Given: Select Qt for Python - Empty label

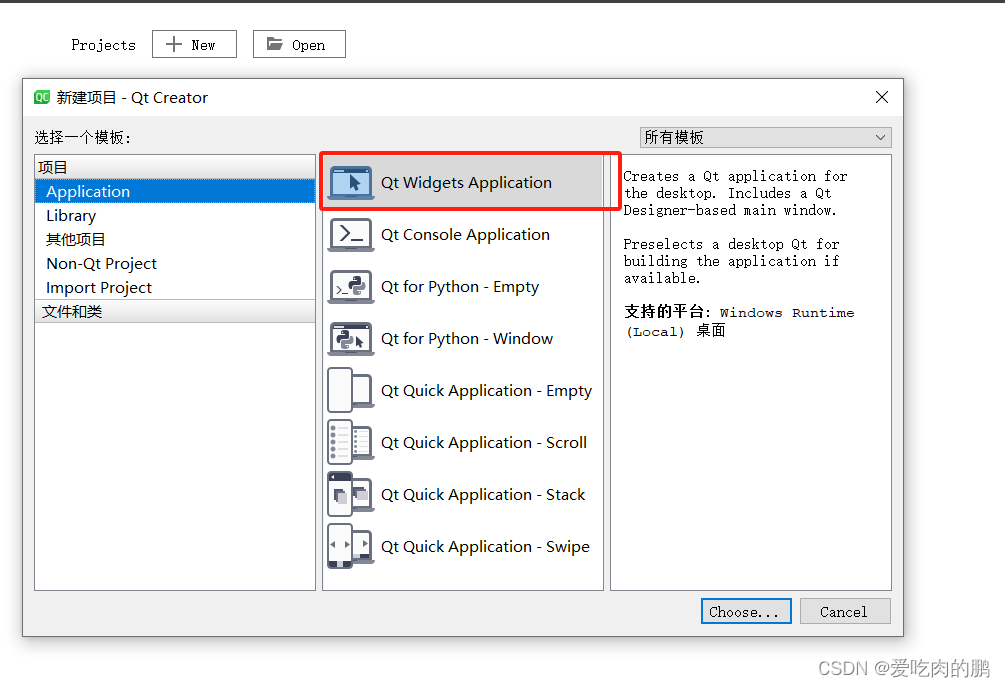Looking at the screenshot, I should (460, 286).
